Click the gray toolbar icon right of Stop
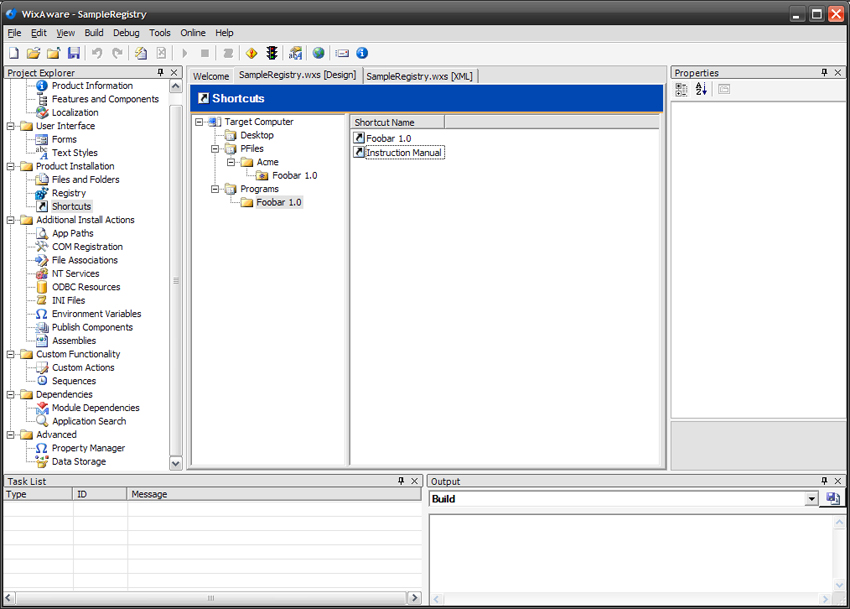Viewport: 850px width, 609px height. click(x=228, y=53)
